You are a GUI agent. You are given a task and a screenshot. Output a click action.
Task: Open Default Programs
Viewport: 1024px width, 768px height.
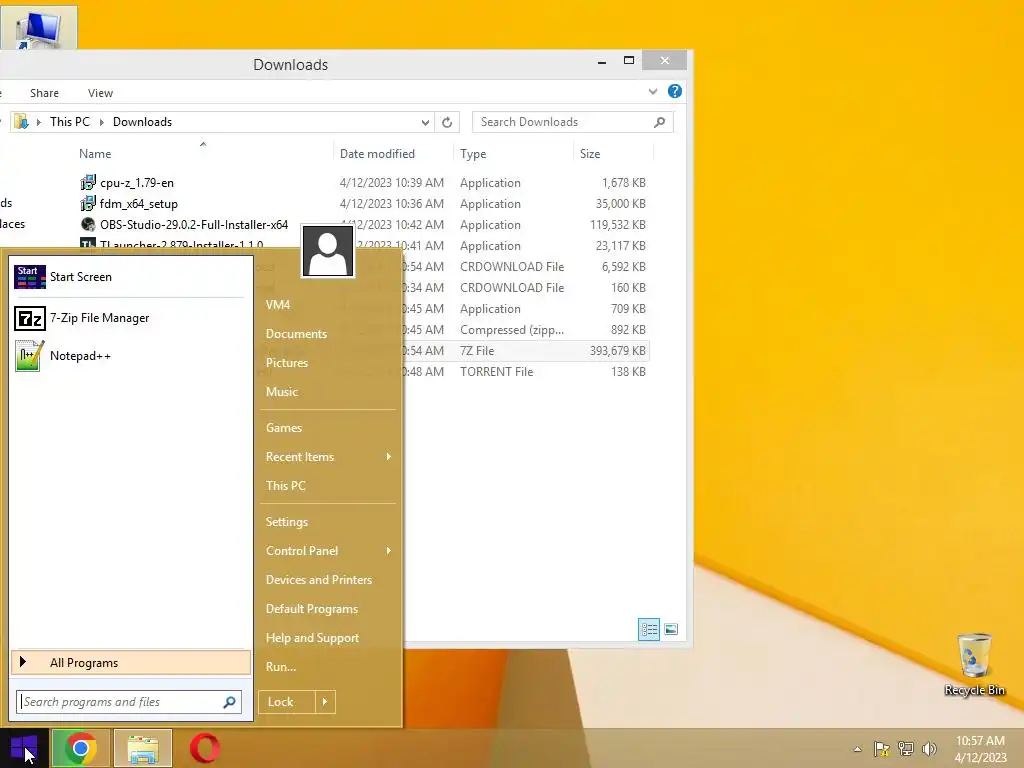click(312, 609)
